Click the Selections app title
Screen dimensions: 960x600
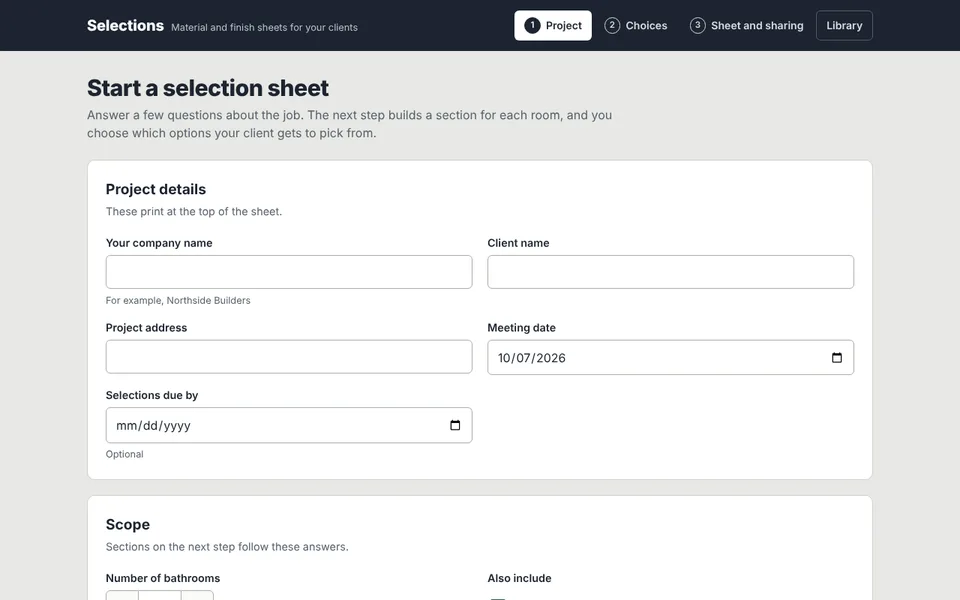pyautogui.click(x=126, y=26)
